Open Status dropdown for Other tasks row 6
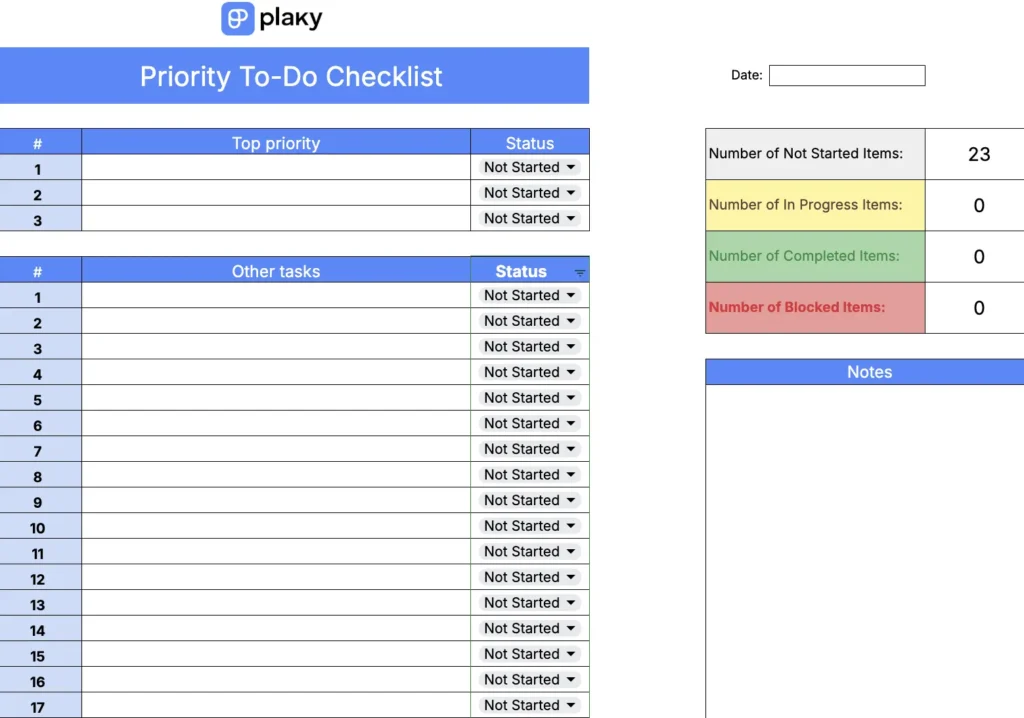The image size is (1024, 718). pyautogui.click(x=530, y=423)
